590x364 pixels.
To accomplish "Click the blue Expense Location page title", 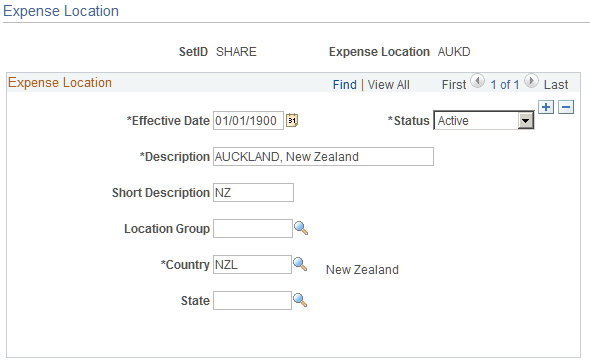I will [x=61, y=11].
